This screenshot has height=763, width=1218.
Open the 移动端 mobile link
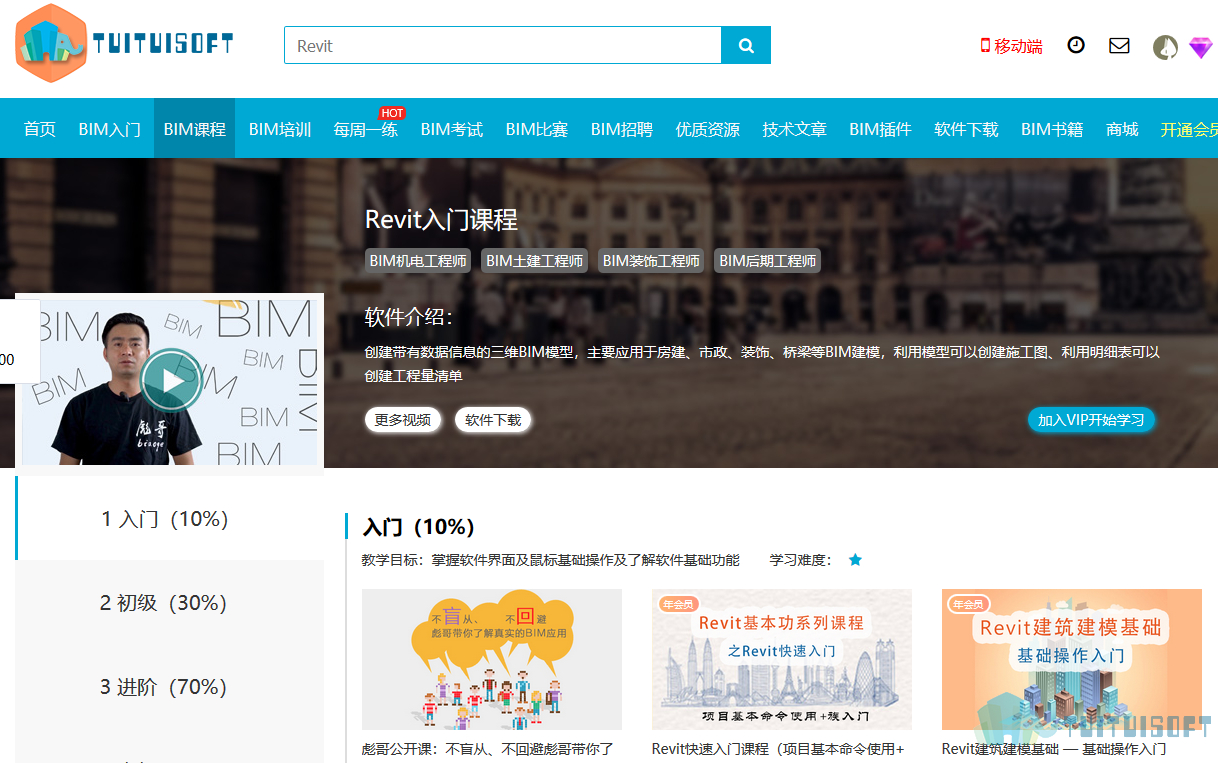point(1012,46)
